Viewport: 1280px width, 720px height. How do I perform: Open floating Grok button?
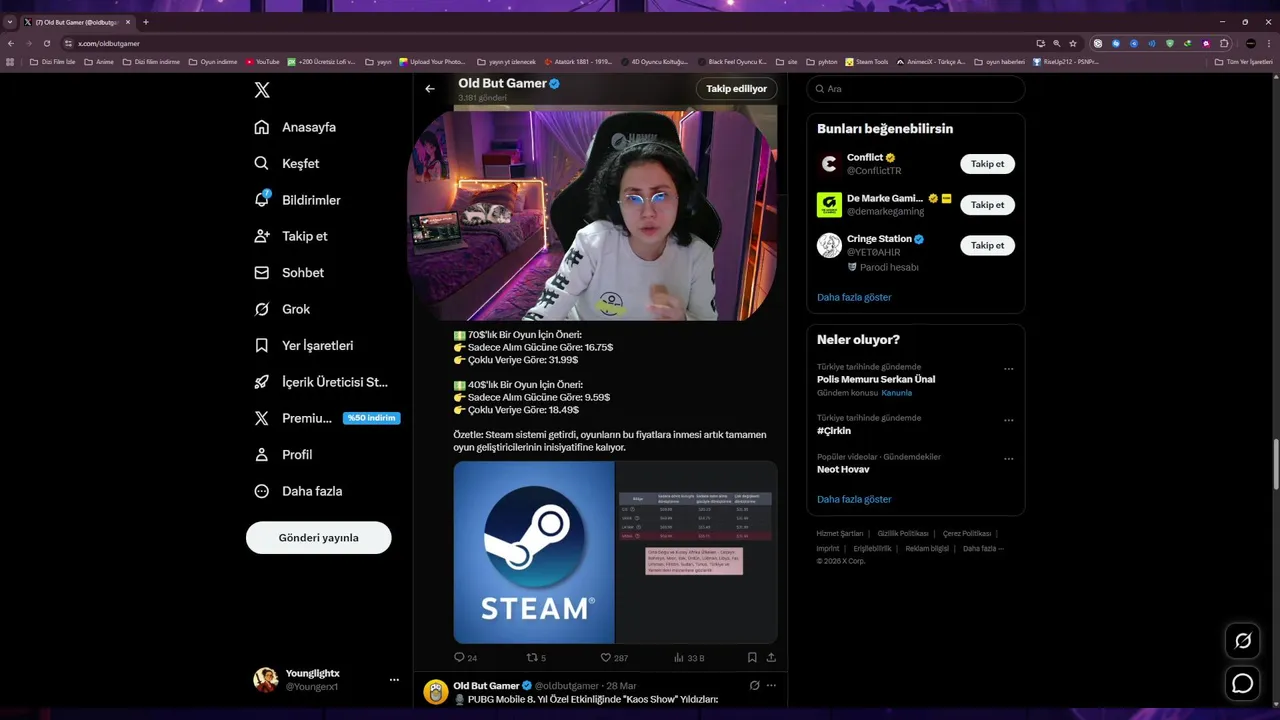pos(1243,641)
